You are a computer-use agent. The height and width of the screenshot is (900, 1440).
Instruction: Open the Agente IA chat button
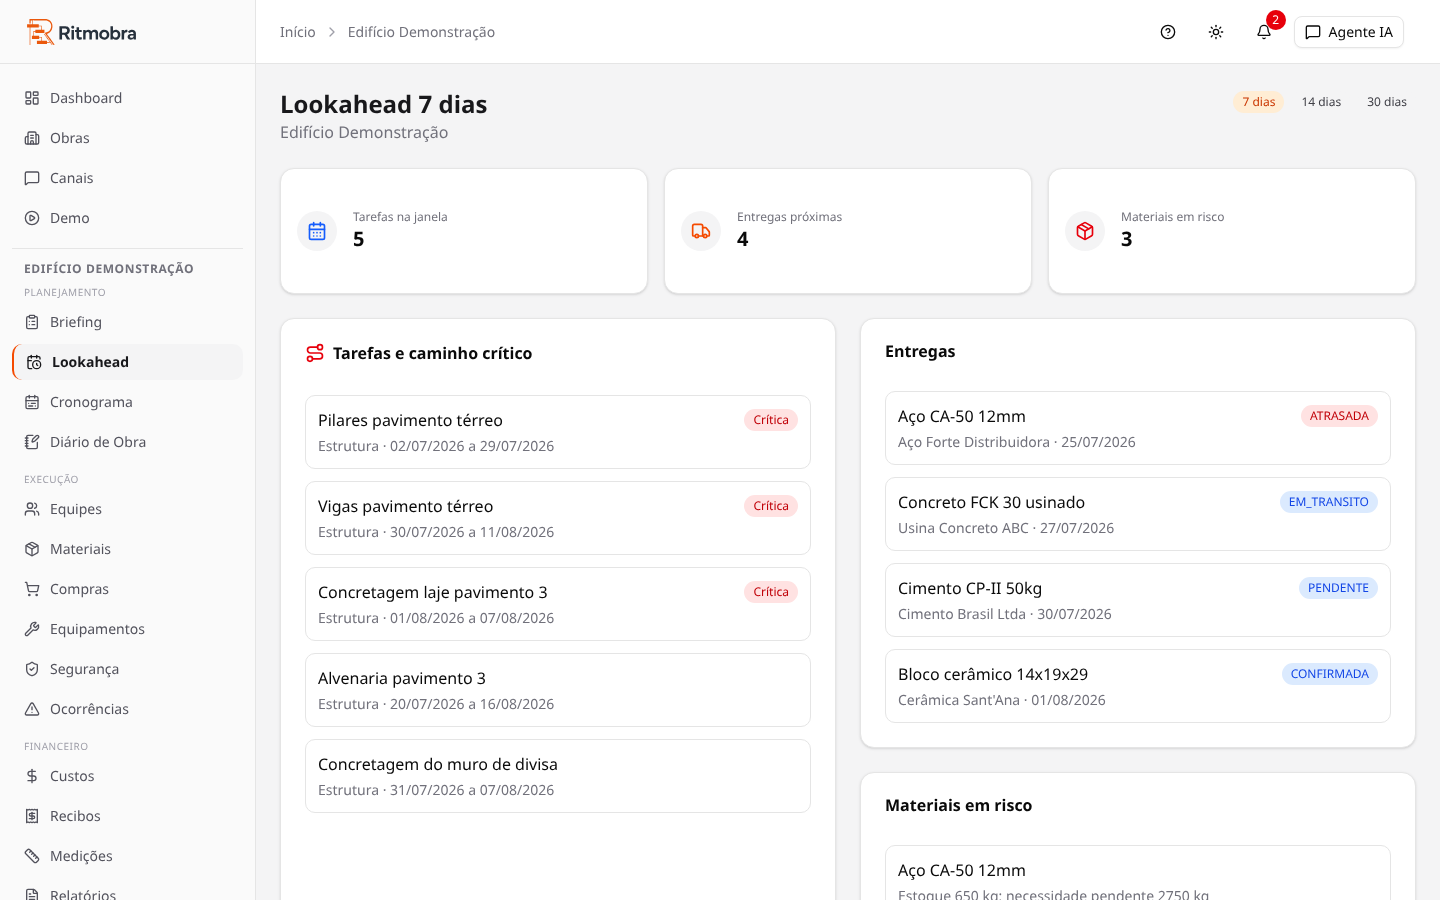point(1348,32)
